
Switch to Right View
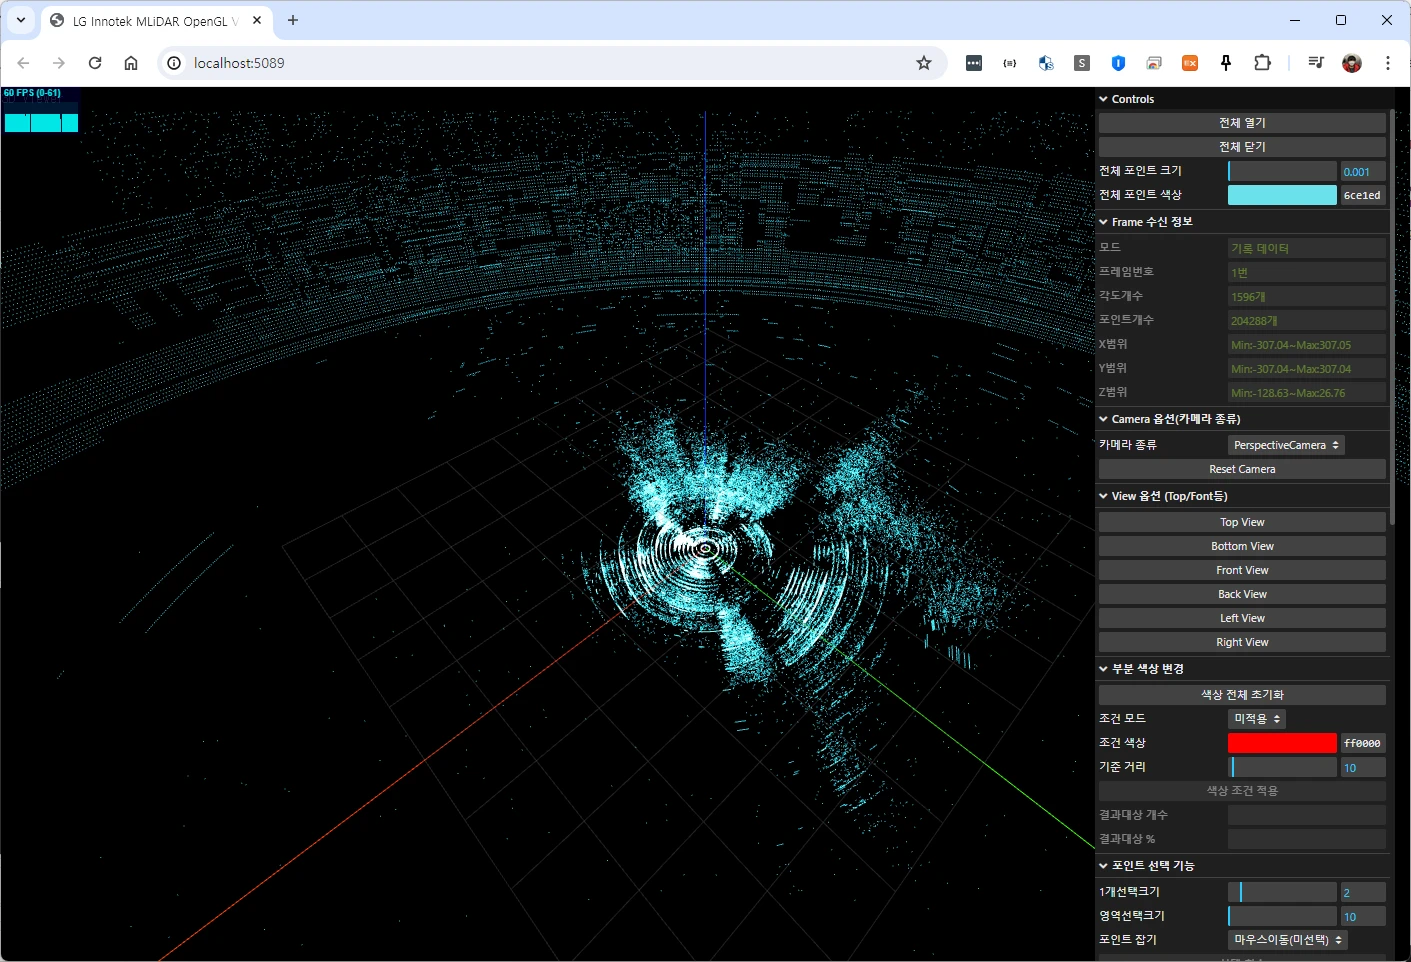[1242, 642]
